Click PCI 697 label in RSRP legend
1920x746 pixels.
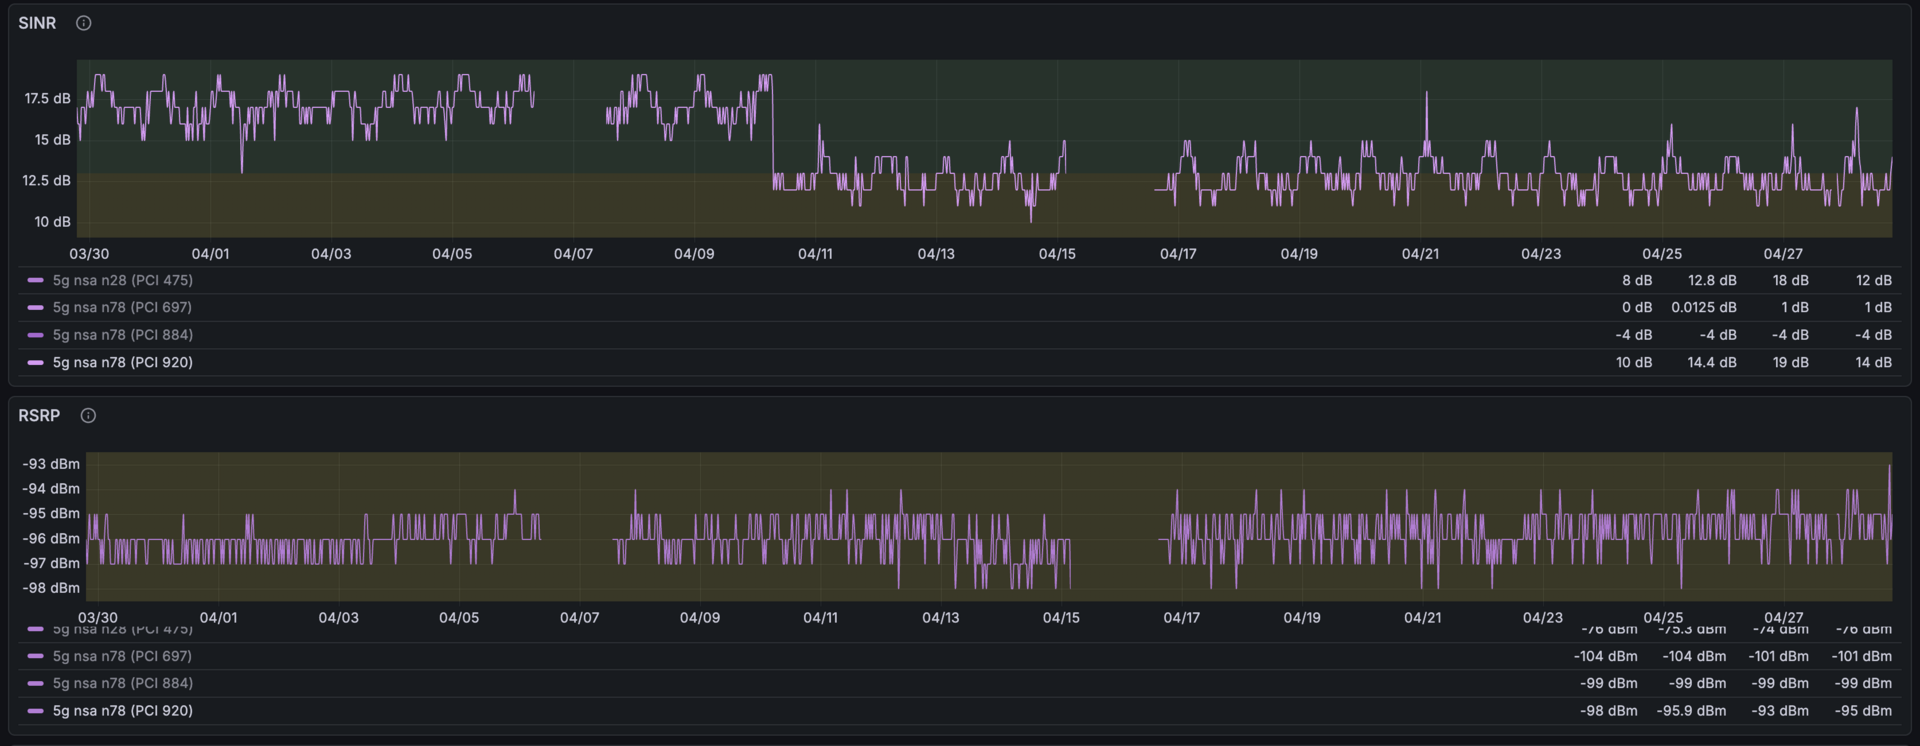coord(122,656)
